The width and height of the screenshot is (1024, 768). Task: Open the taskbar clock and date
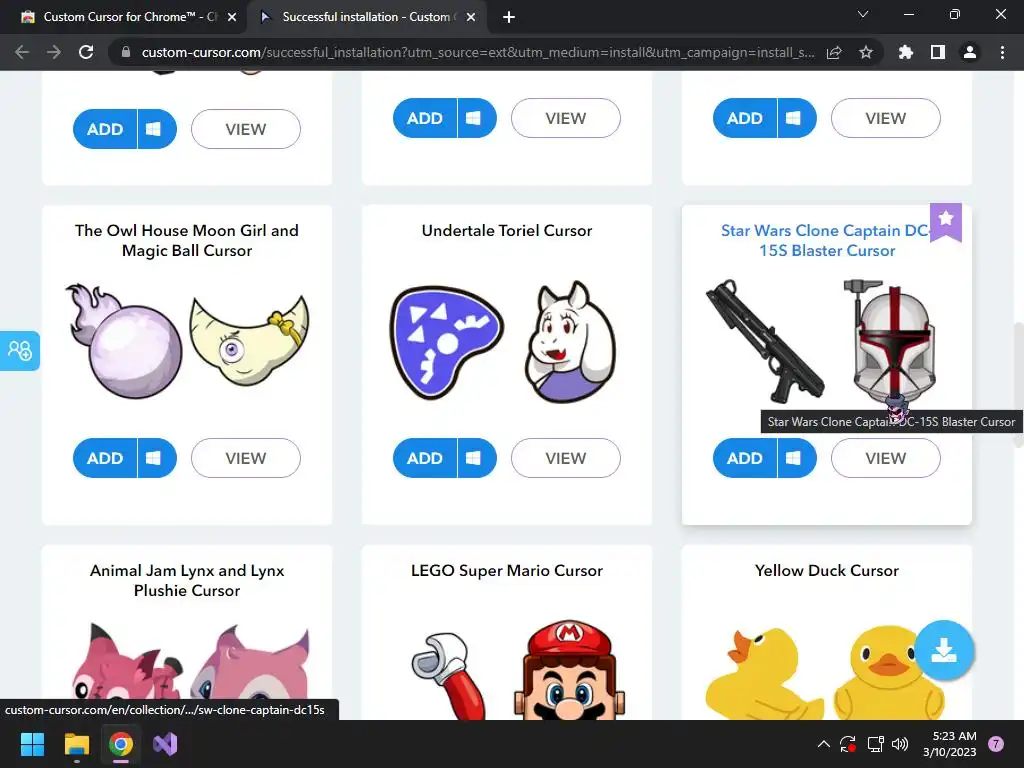[x=950, y=744]
